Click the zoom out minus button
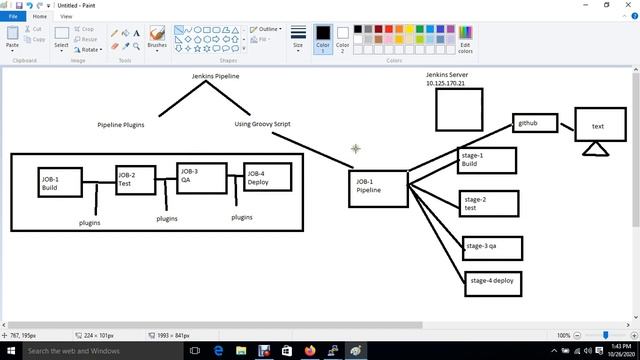Viewport: 640px width, 360px height. click(577, 335)
